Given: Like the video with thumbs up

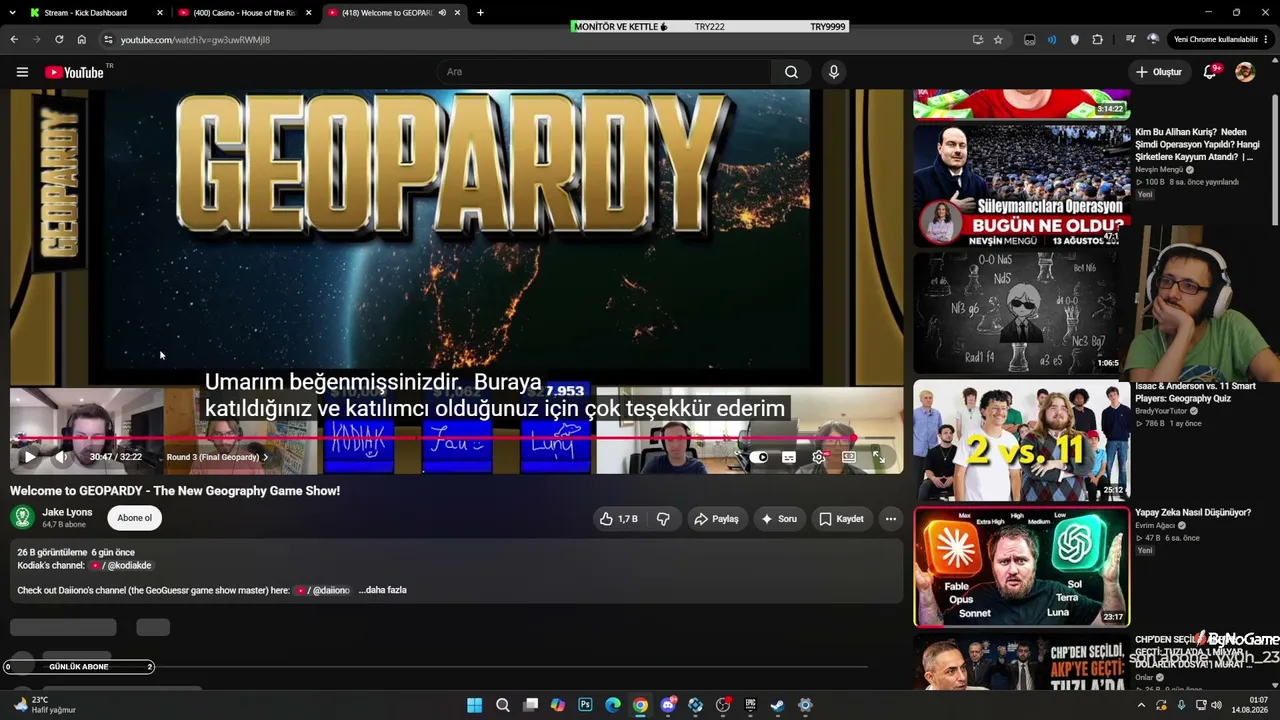Looking at the screenshot, I should tap(618, 519).
